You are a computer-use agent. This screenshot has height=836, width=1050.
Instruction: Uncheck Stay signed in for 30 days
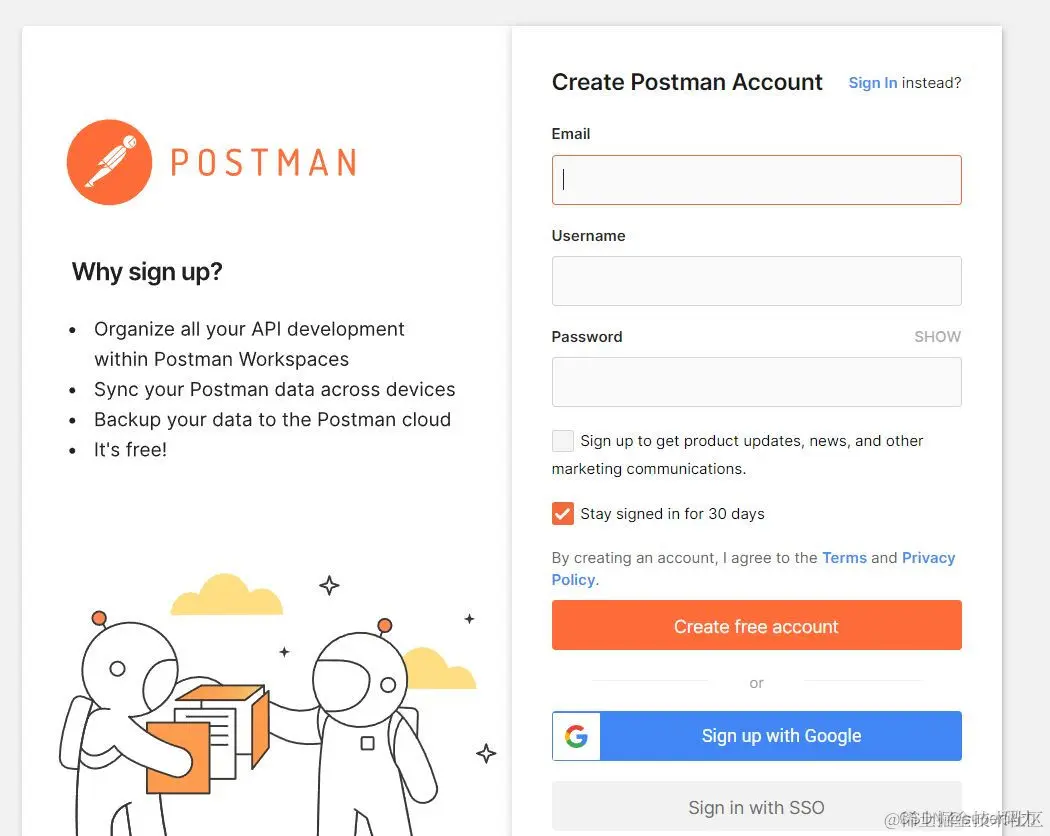[562, 514]
